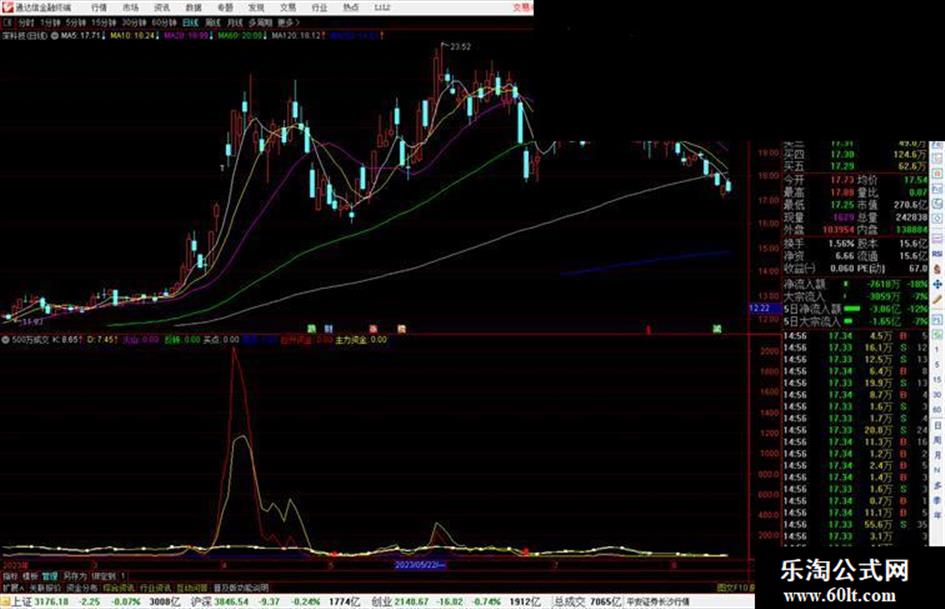This screenshot has width=945, height=609.
Task: Click the status bar icon left of 上证
Action: pos(6,601)
